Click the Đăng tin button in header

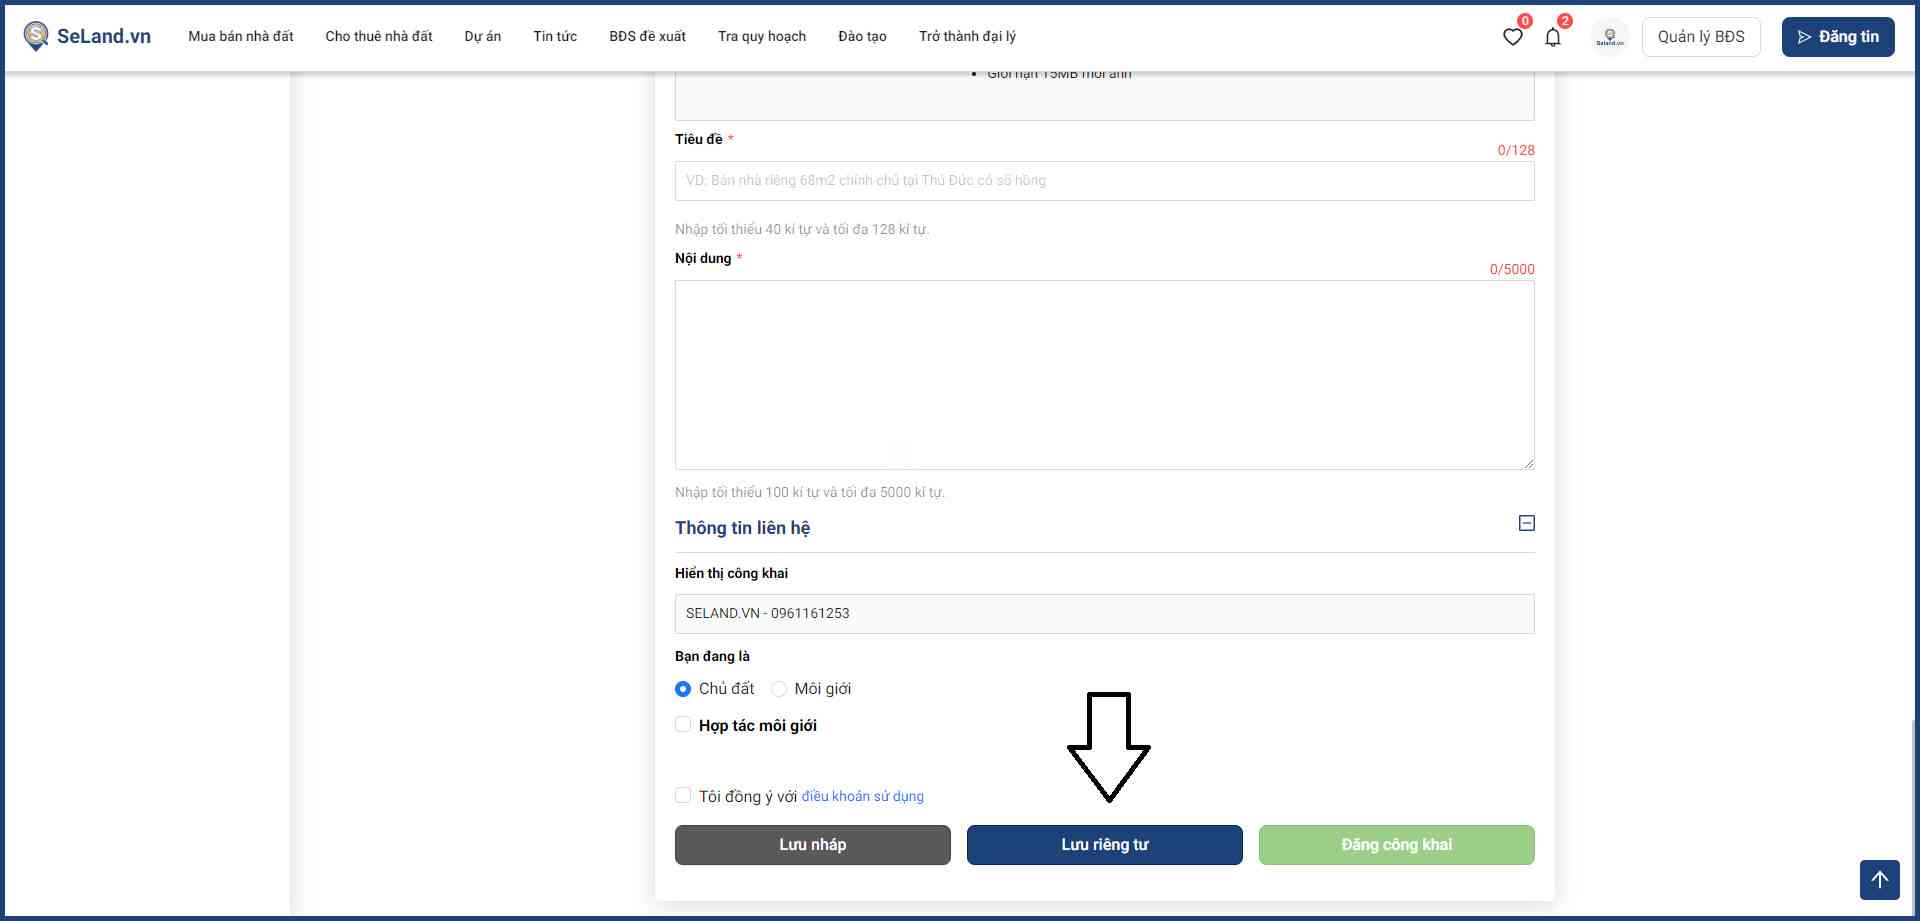click(x=1837, y=37)
